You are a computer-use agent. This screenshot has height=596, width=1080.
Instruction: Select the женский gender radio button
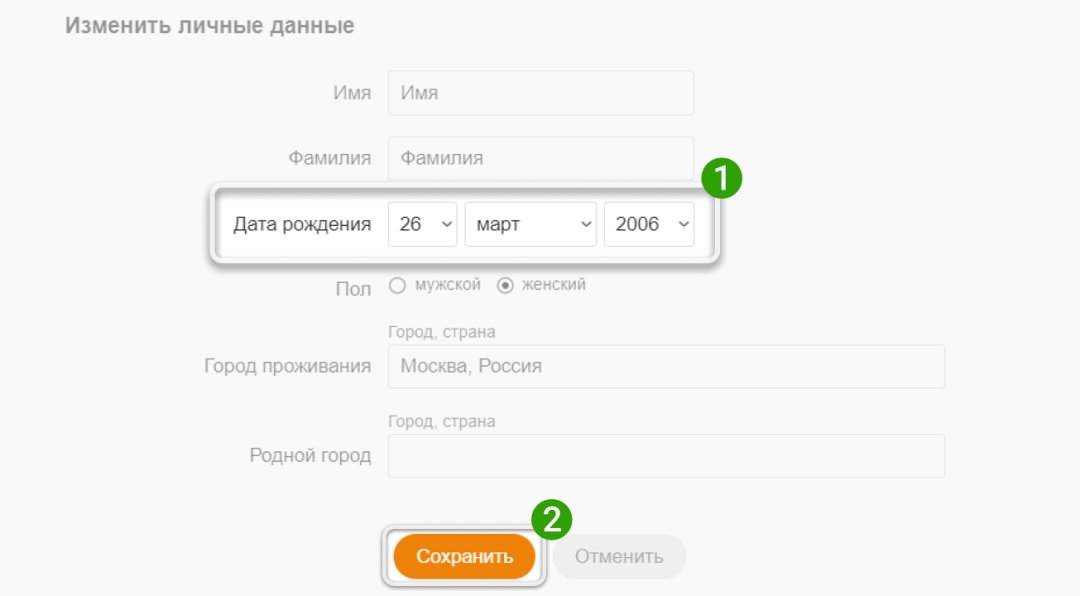pos(505,285)
